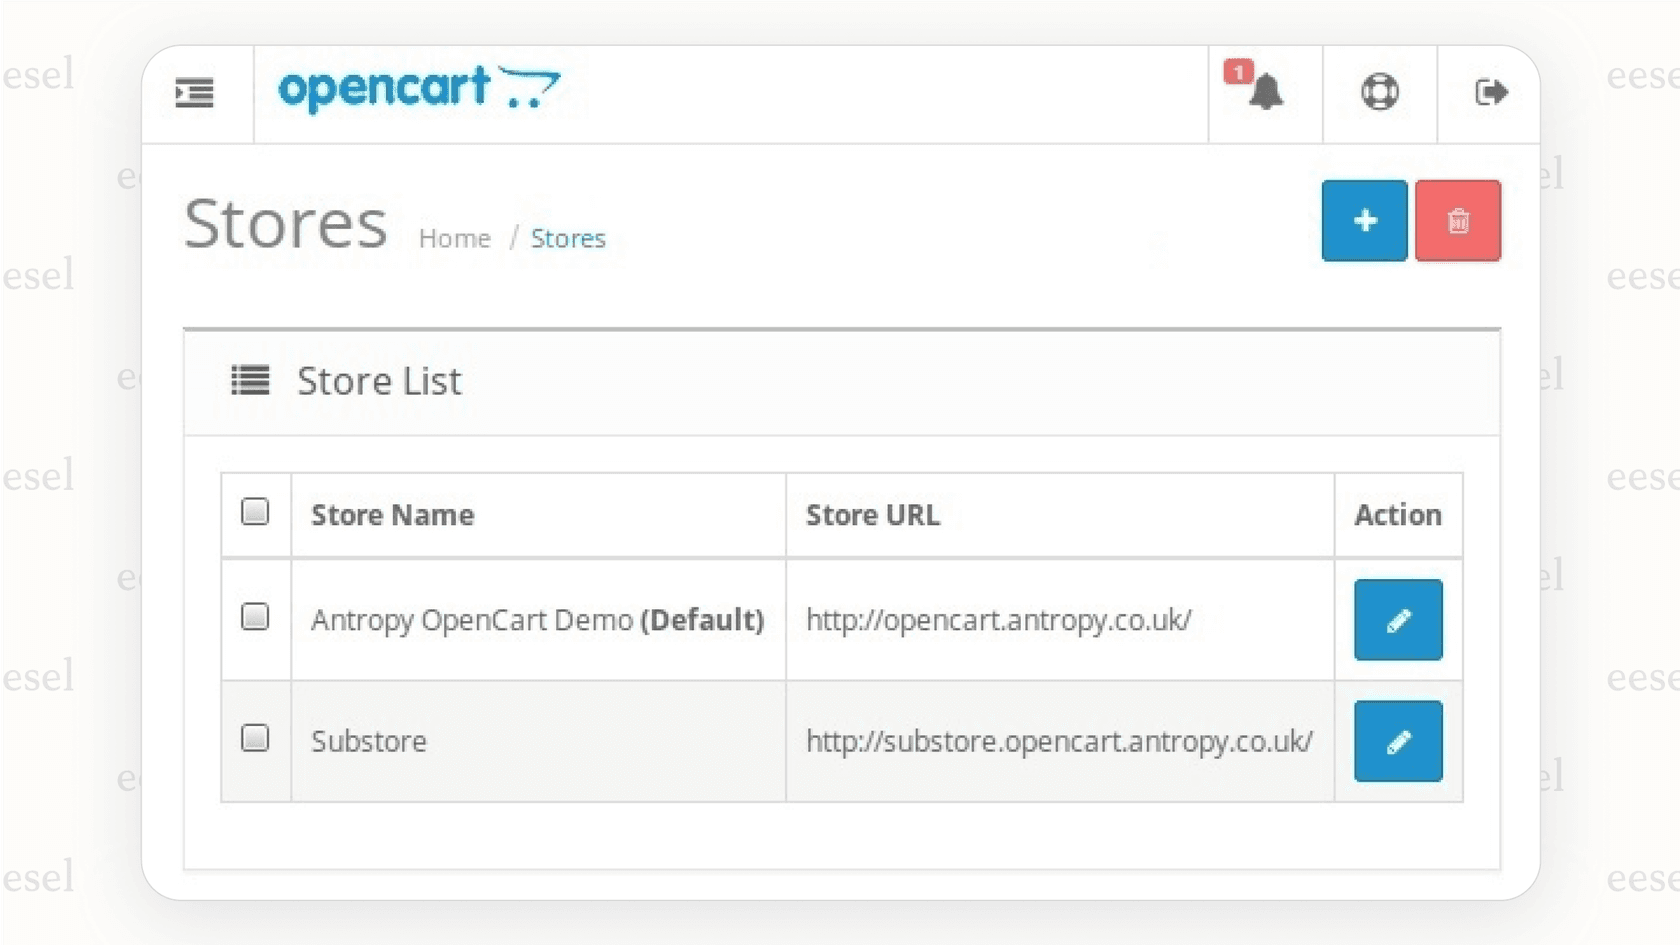1680x945 pixels.
Task: Click the Stores page heading
Action: click(x=286, y=223)
